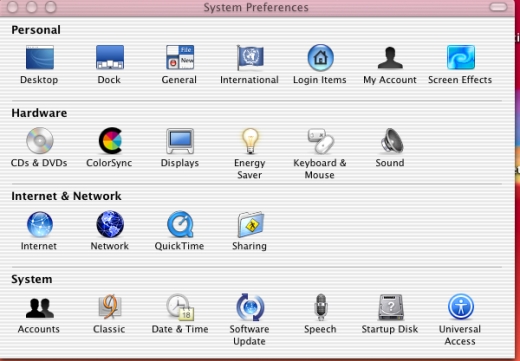The height and width of the screenshot is (361, 520).
Task: Select the International flag icon
Action: pos(250,58)
